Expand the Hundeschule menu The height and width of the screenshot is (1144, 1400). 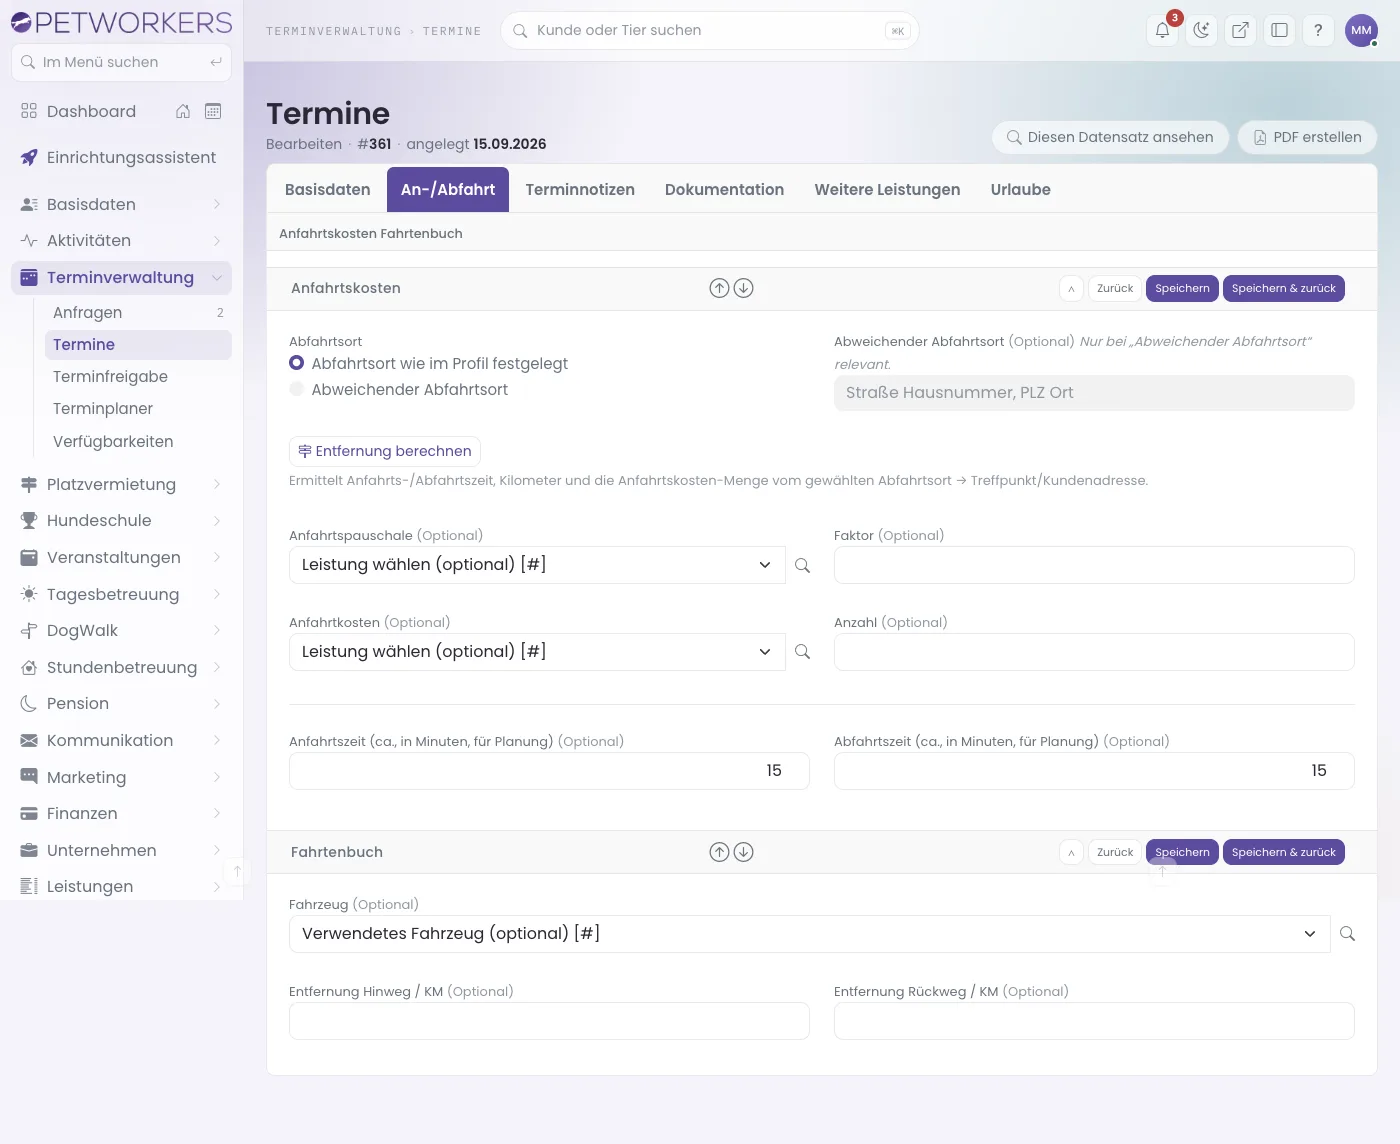pos(121,520)
